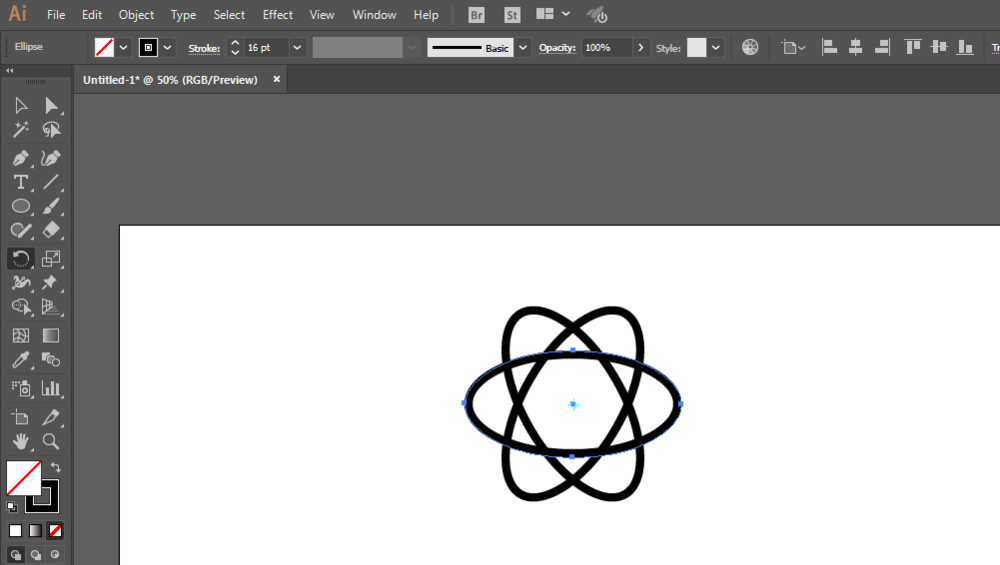Viewport: 1000px width, 565px height.
Task: Open the Object menu
Action: [136, 15]
